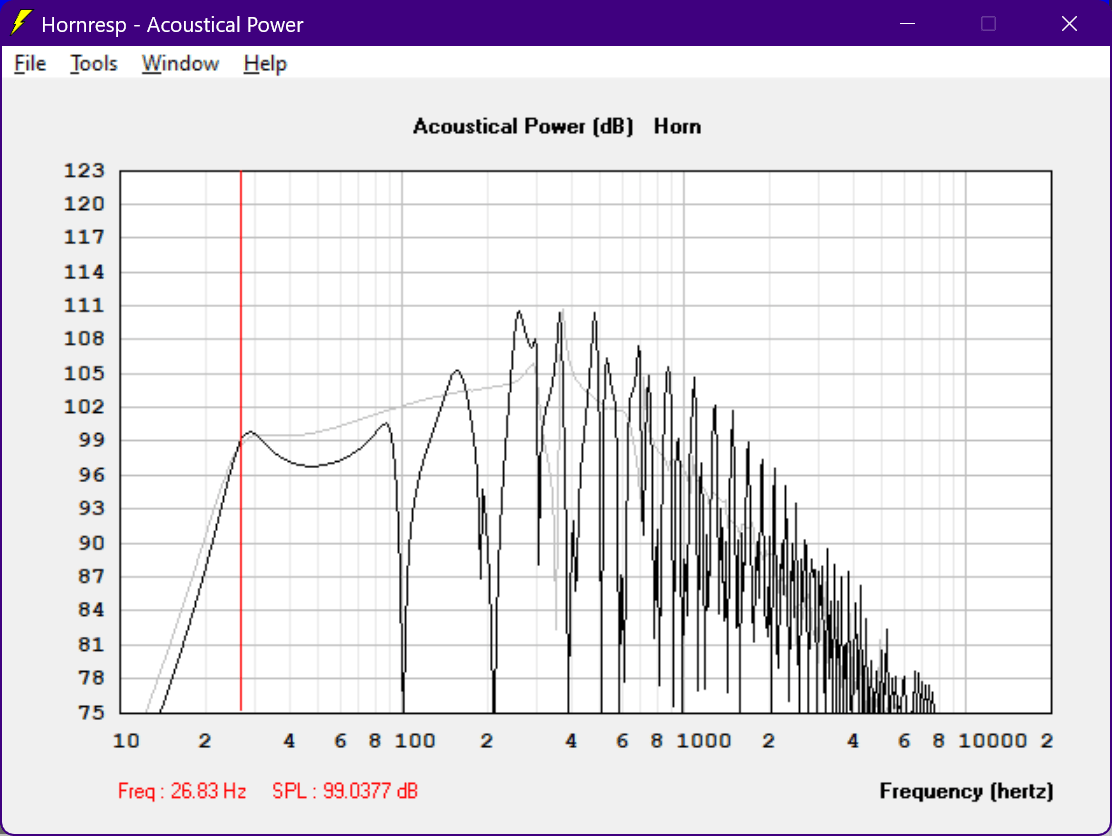Click the 75 value on the dB axis
This screenshot has height=836, width=1112.
click(x=91, y=712)
